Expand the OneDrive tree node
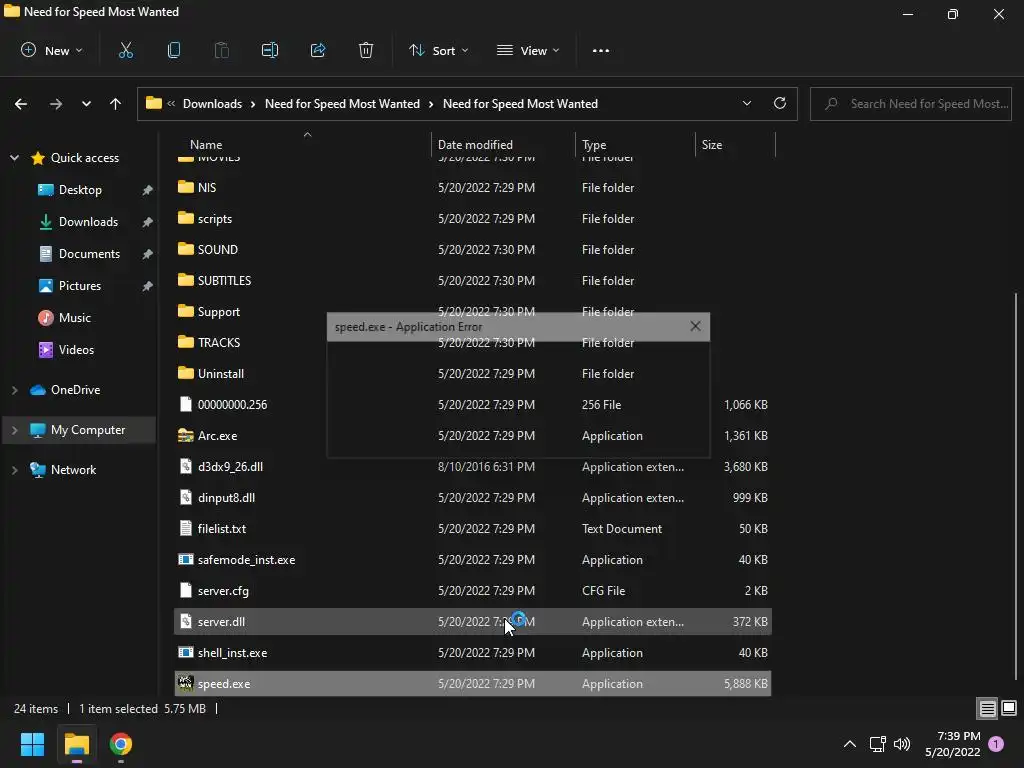The image size is (1024, 768). point(14,390)
